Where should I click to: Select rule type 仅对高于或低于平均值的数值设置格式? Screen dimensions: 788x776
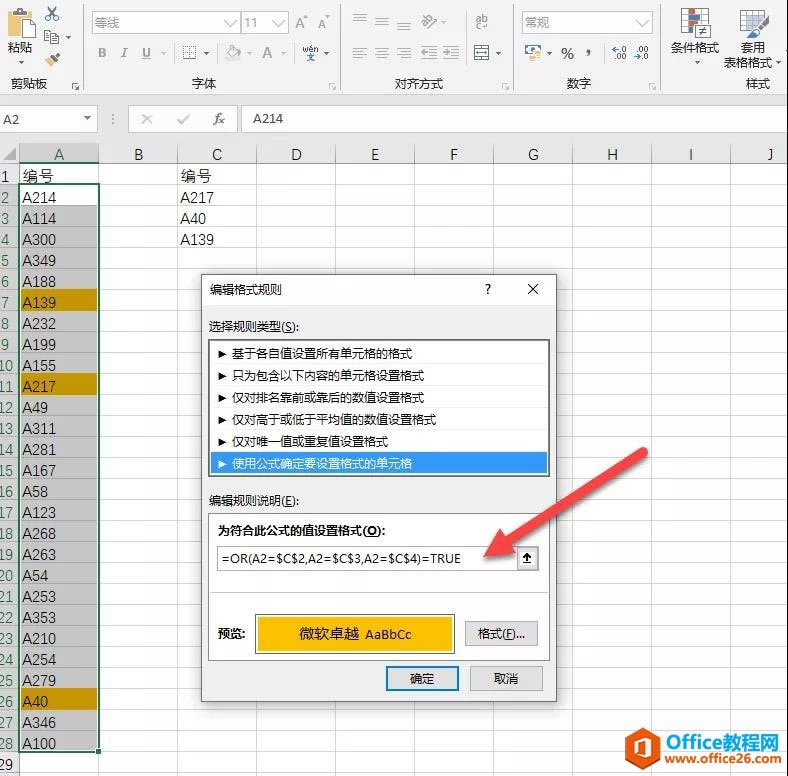coord(379,420)
